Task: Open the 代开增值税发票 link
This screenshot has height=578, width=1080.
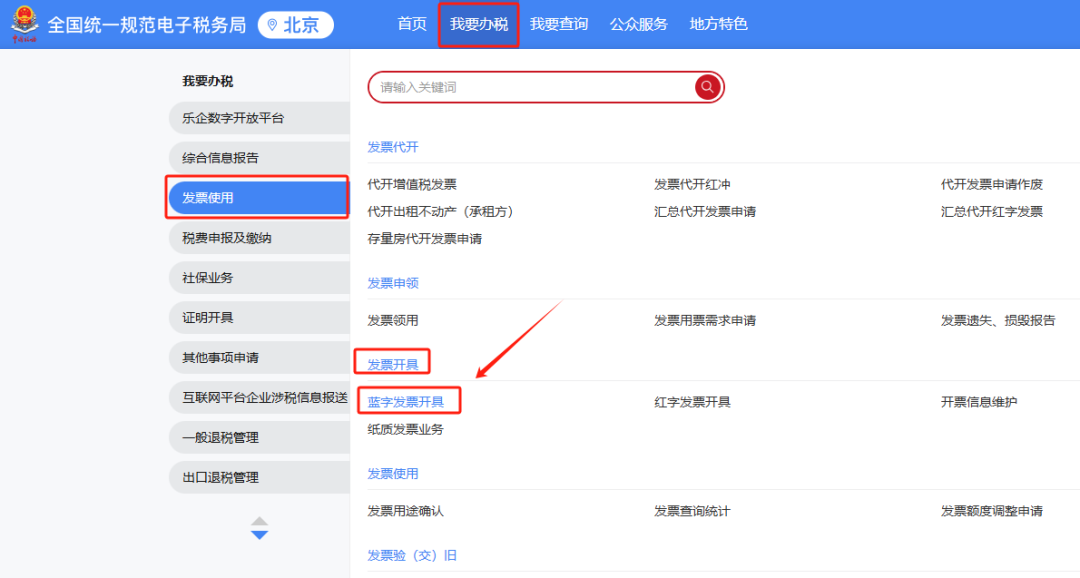Action: (x=412, y=184)
